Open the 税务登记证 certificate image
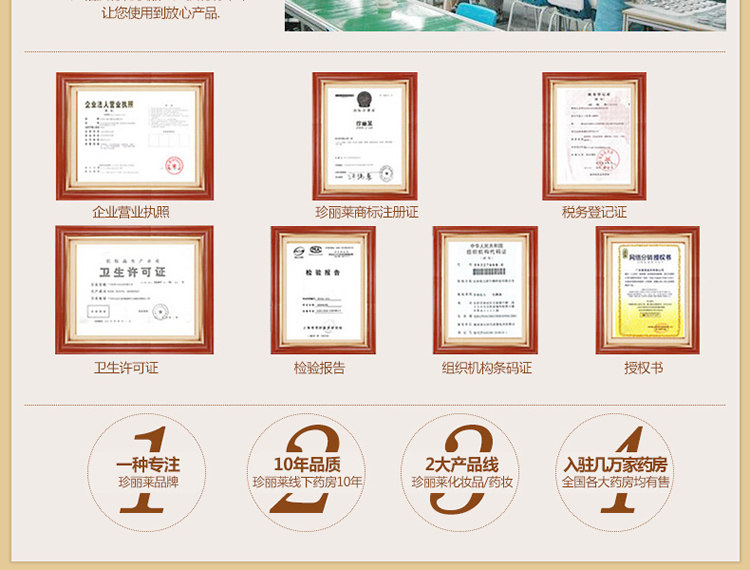 pos(594,136)
